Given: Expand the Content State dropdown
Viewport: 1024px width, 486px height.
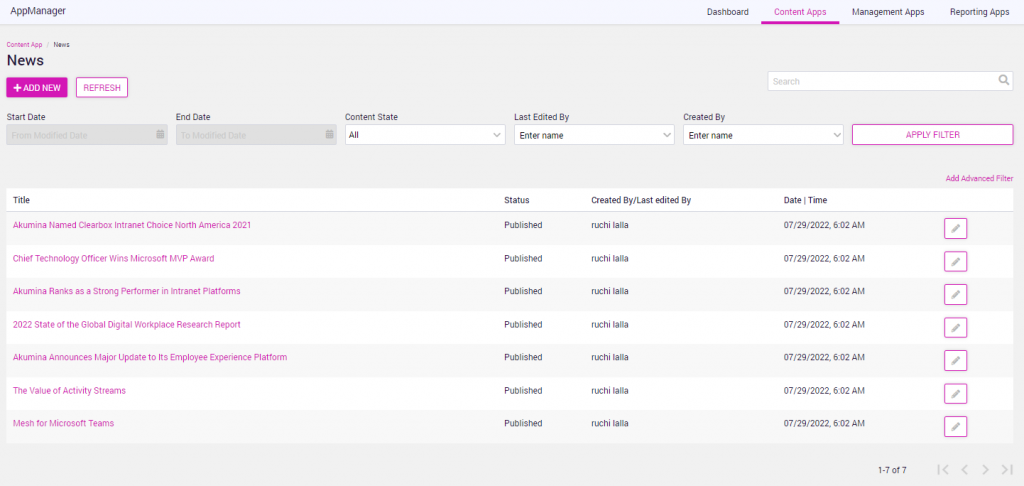Looking at the screenshot, I should pos(425,135).
